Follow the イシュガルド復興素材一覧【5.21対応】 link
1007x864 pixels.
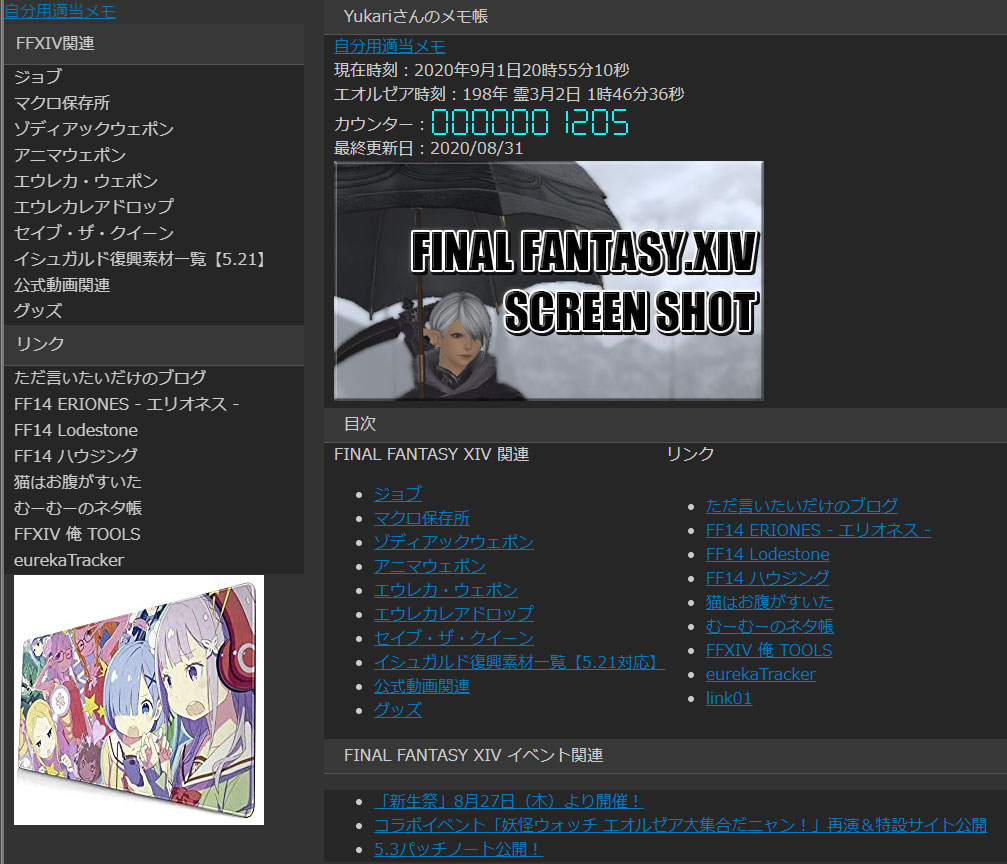519,662
